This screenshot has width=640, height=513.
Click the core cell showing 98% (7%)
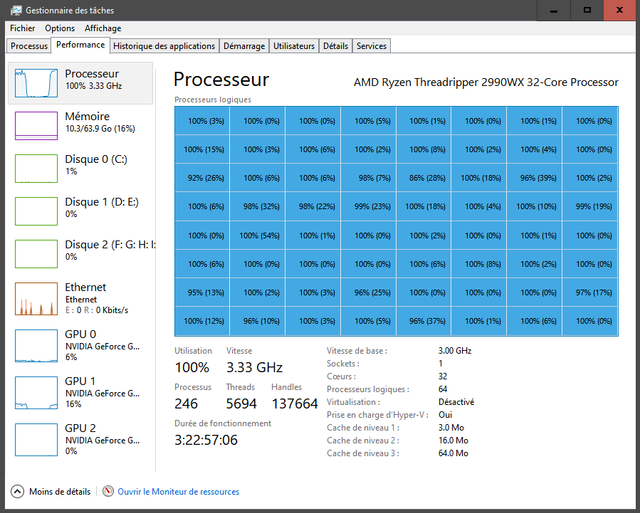click(x=369, y=178)
